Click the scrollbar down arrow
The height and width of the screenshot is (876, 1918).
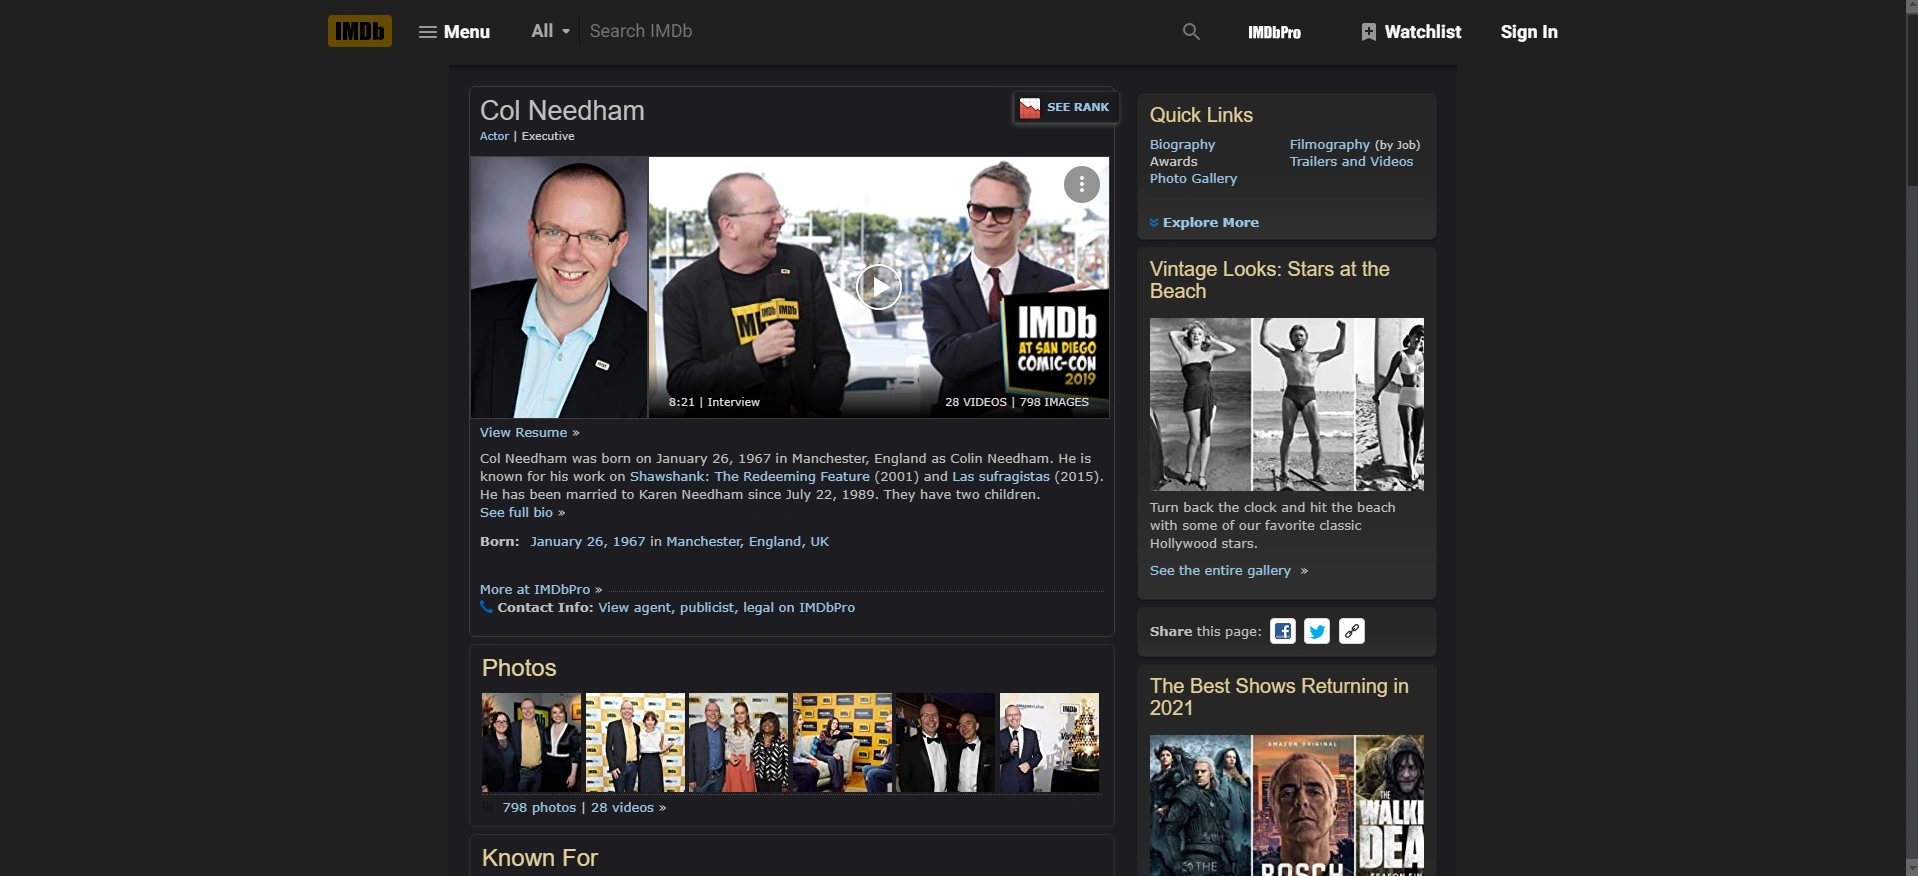coord(1912,868)
